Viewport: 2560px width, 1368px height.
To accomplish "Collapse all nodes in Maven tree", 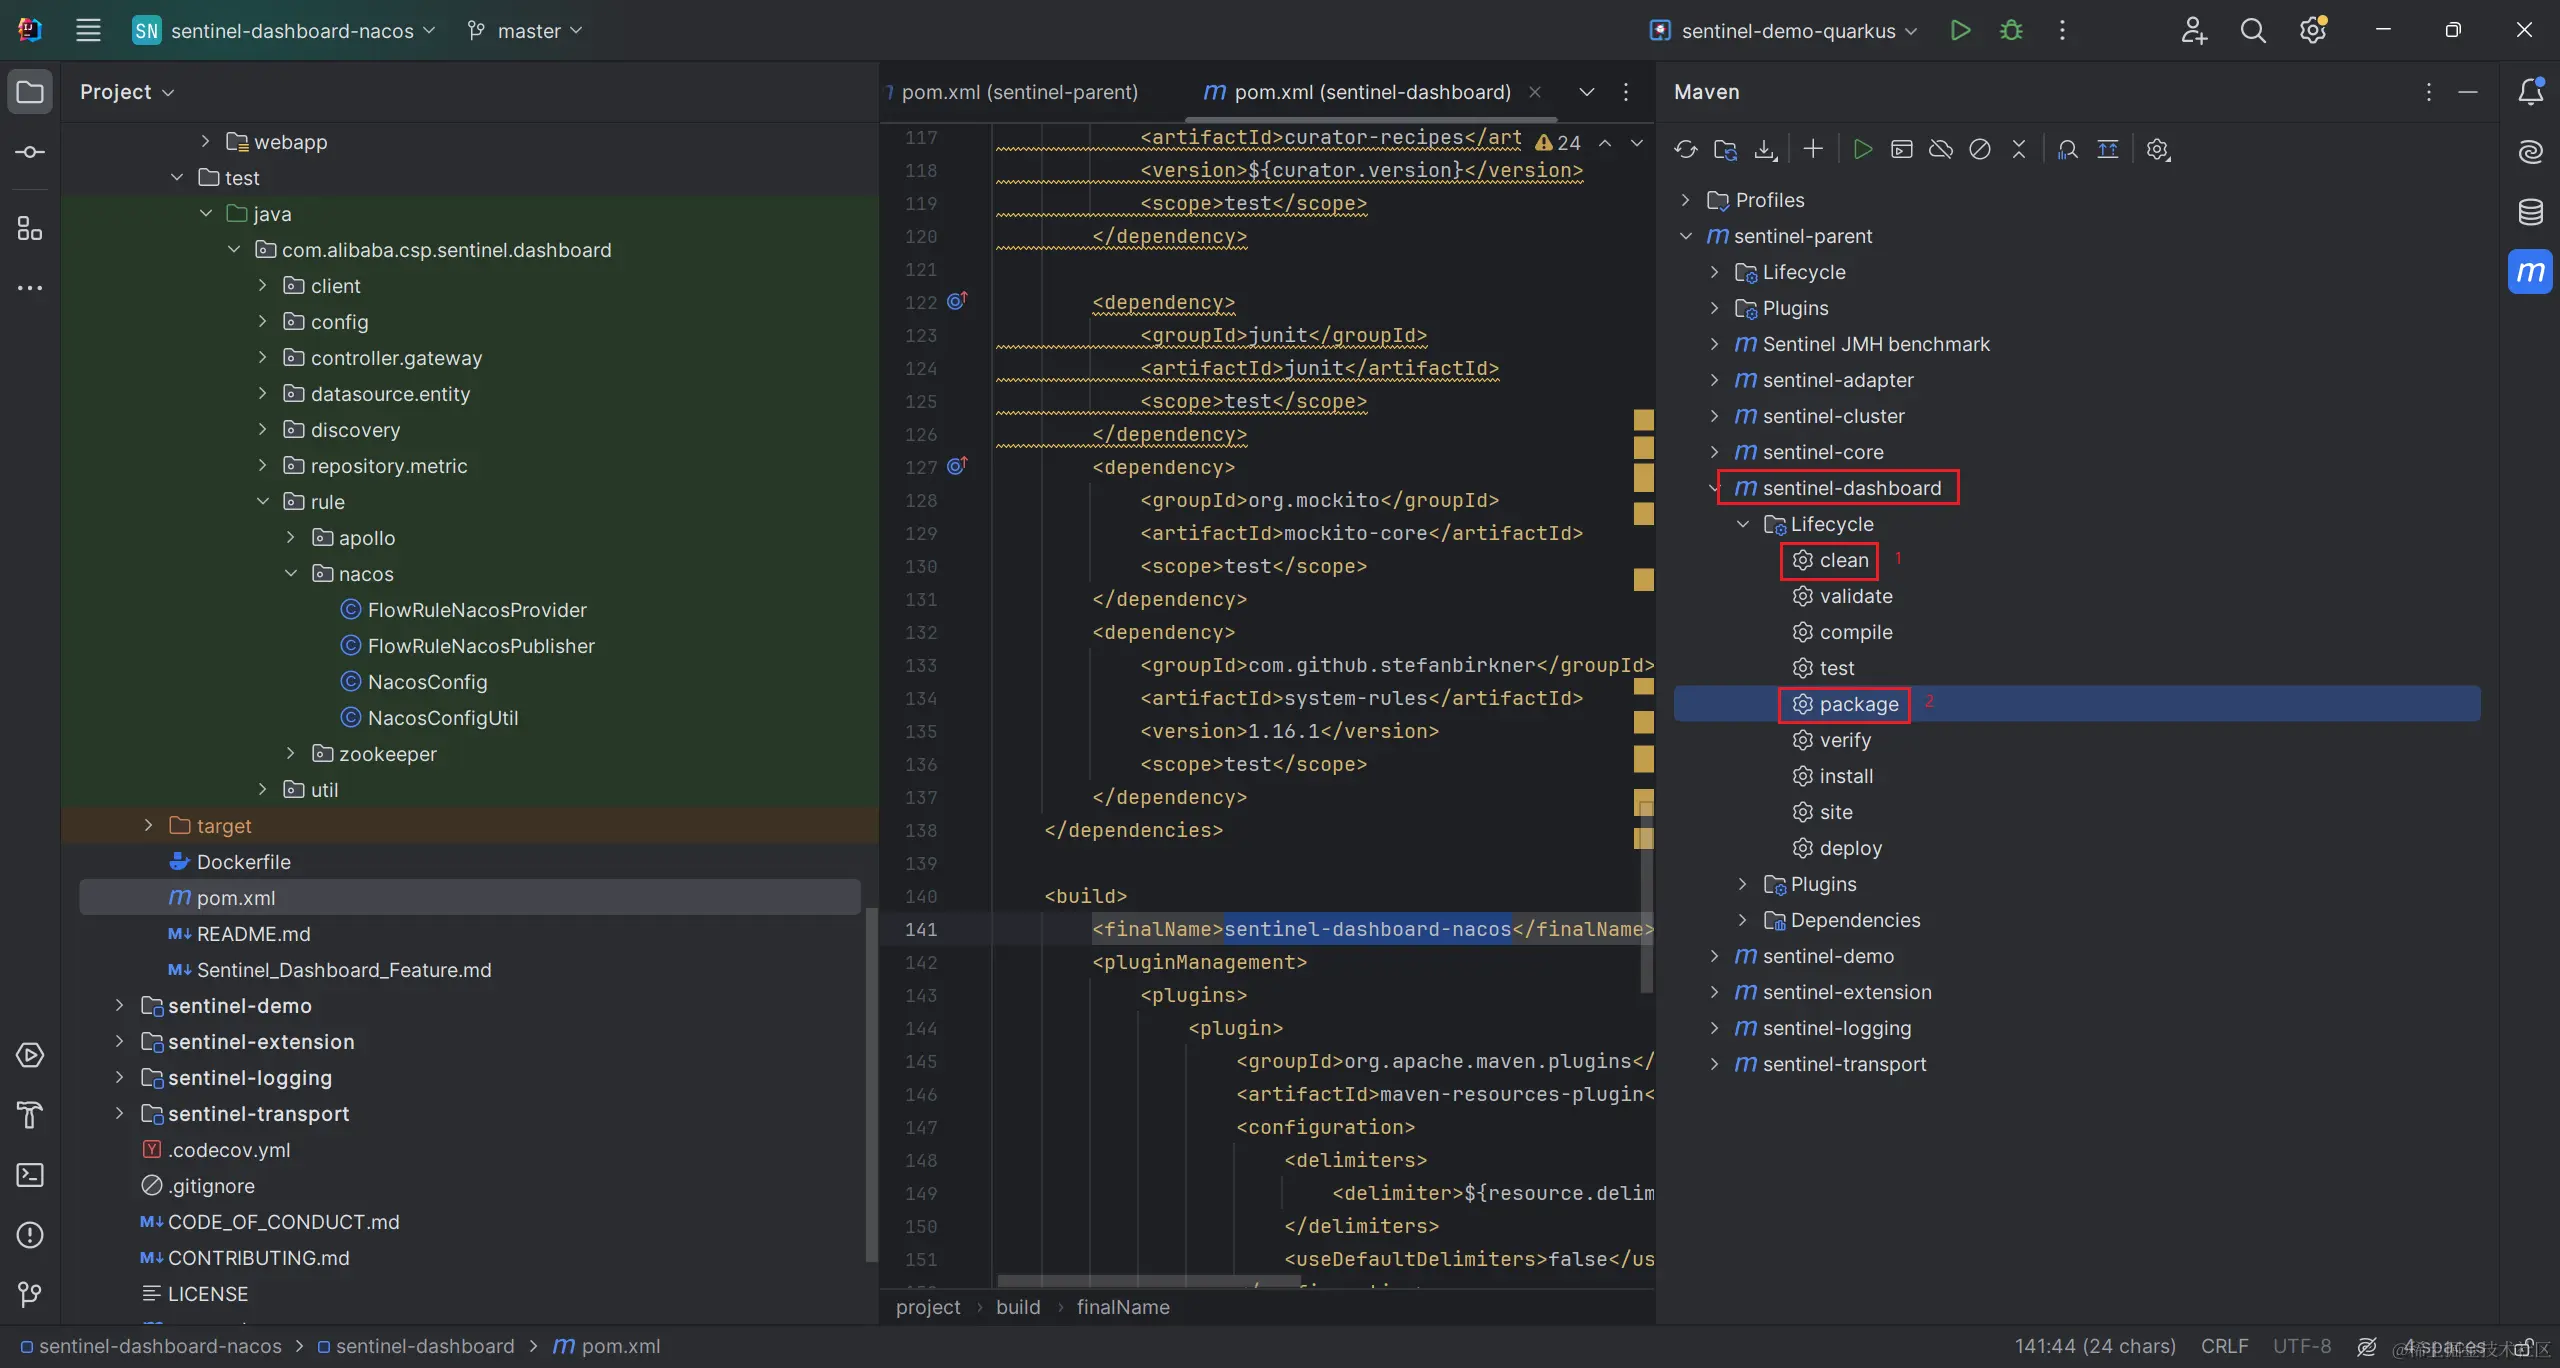I will point(2019,150).
